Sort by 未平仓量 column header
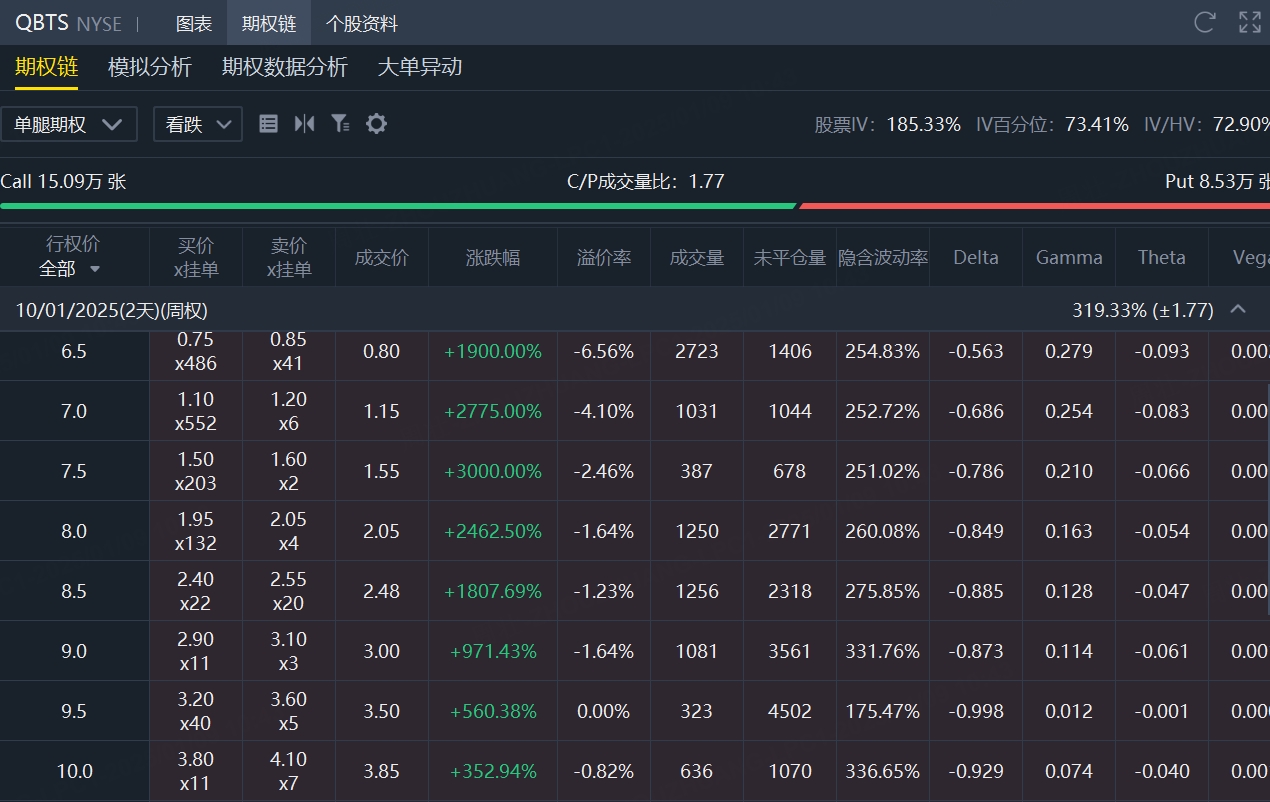 (x=790, y=257)
